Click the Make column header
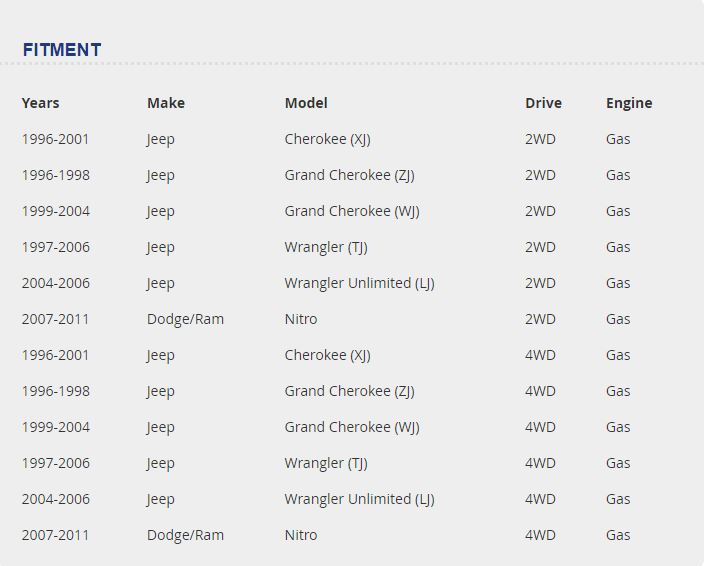 coord(166,103)
